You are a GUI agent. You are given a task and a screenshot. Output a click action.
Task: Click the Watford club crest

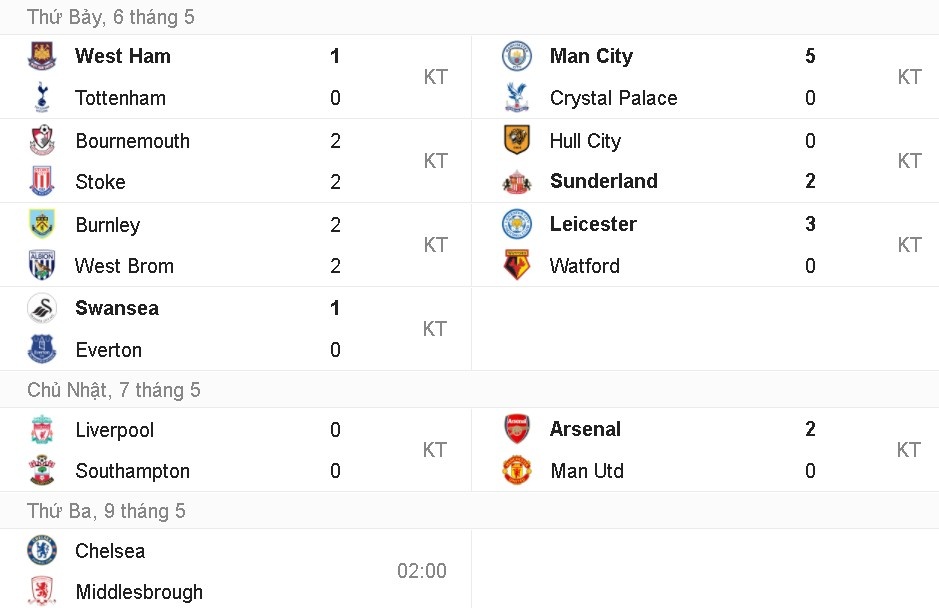coord(517,265)
